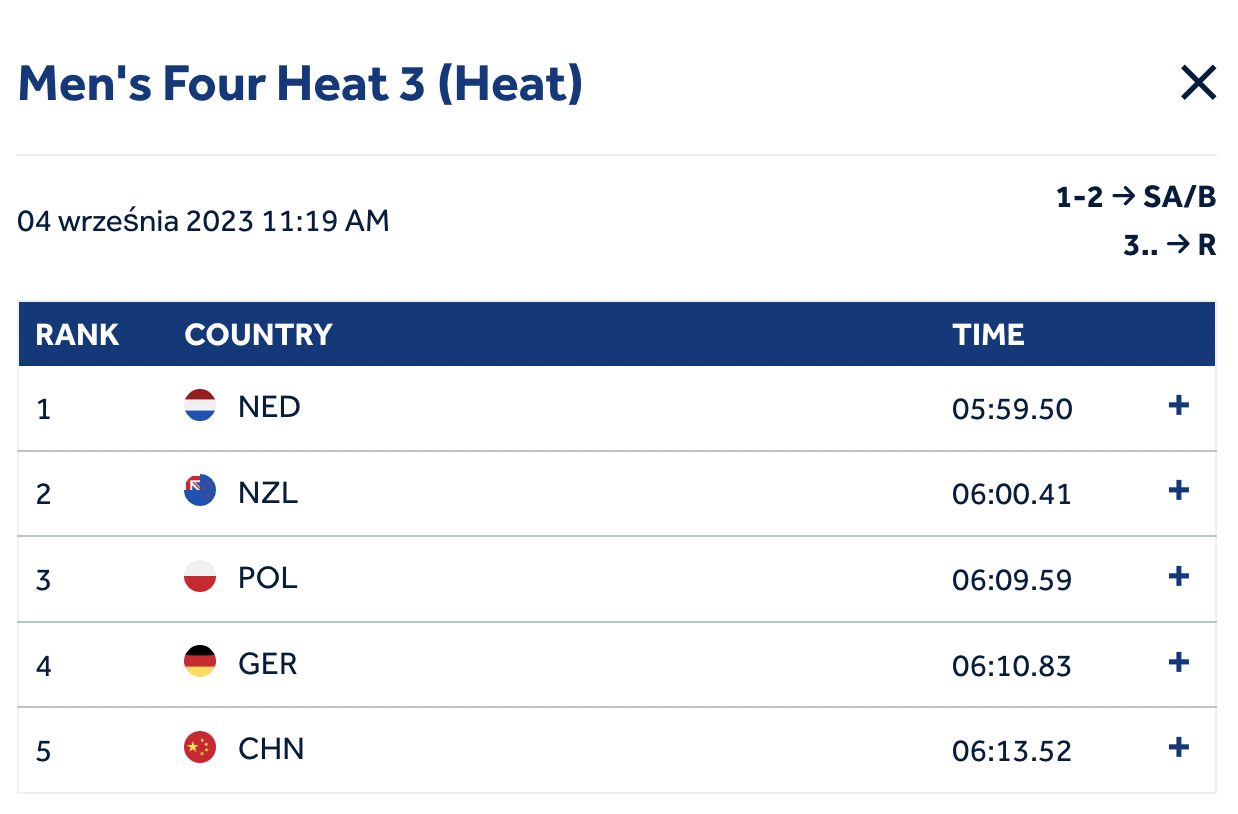This screenshot has height=814, width=1238.
Task: Click the Germany flag icon
Action: (200, 662)
